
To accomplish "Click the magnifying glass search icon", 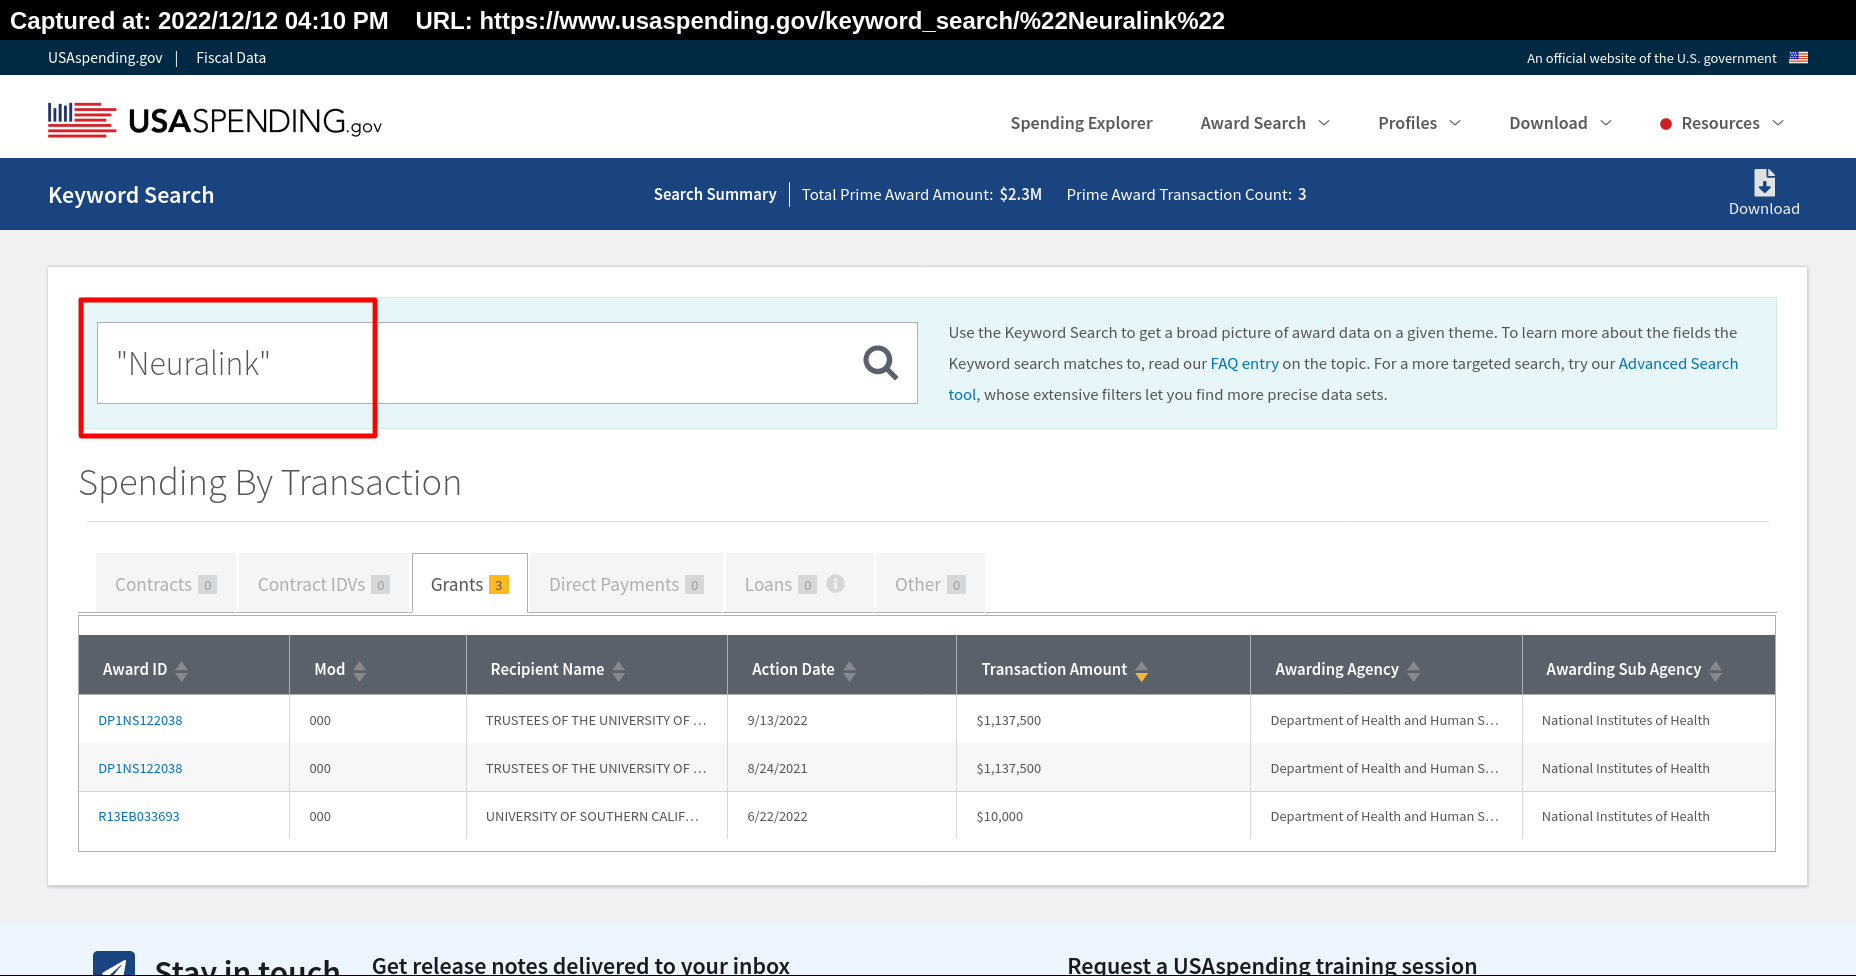I will coord(880,363).
